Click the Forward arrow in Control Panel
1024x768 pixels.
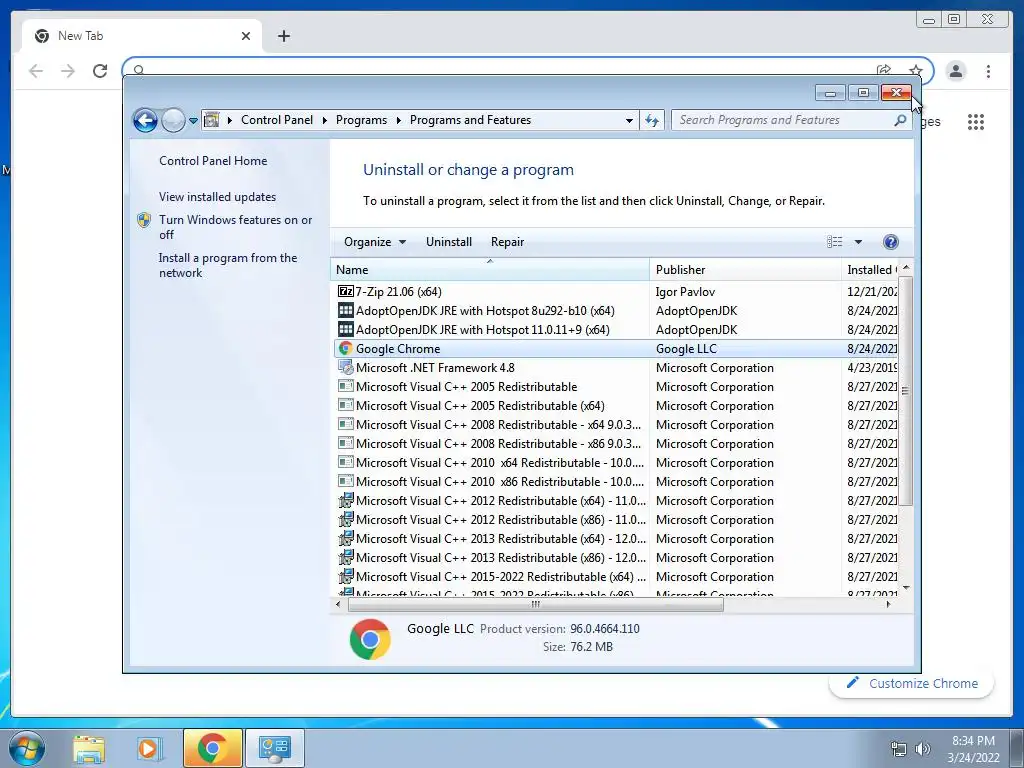click(173, 120)
